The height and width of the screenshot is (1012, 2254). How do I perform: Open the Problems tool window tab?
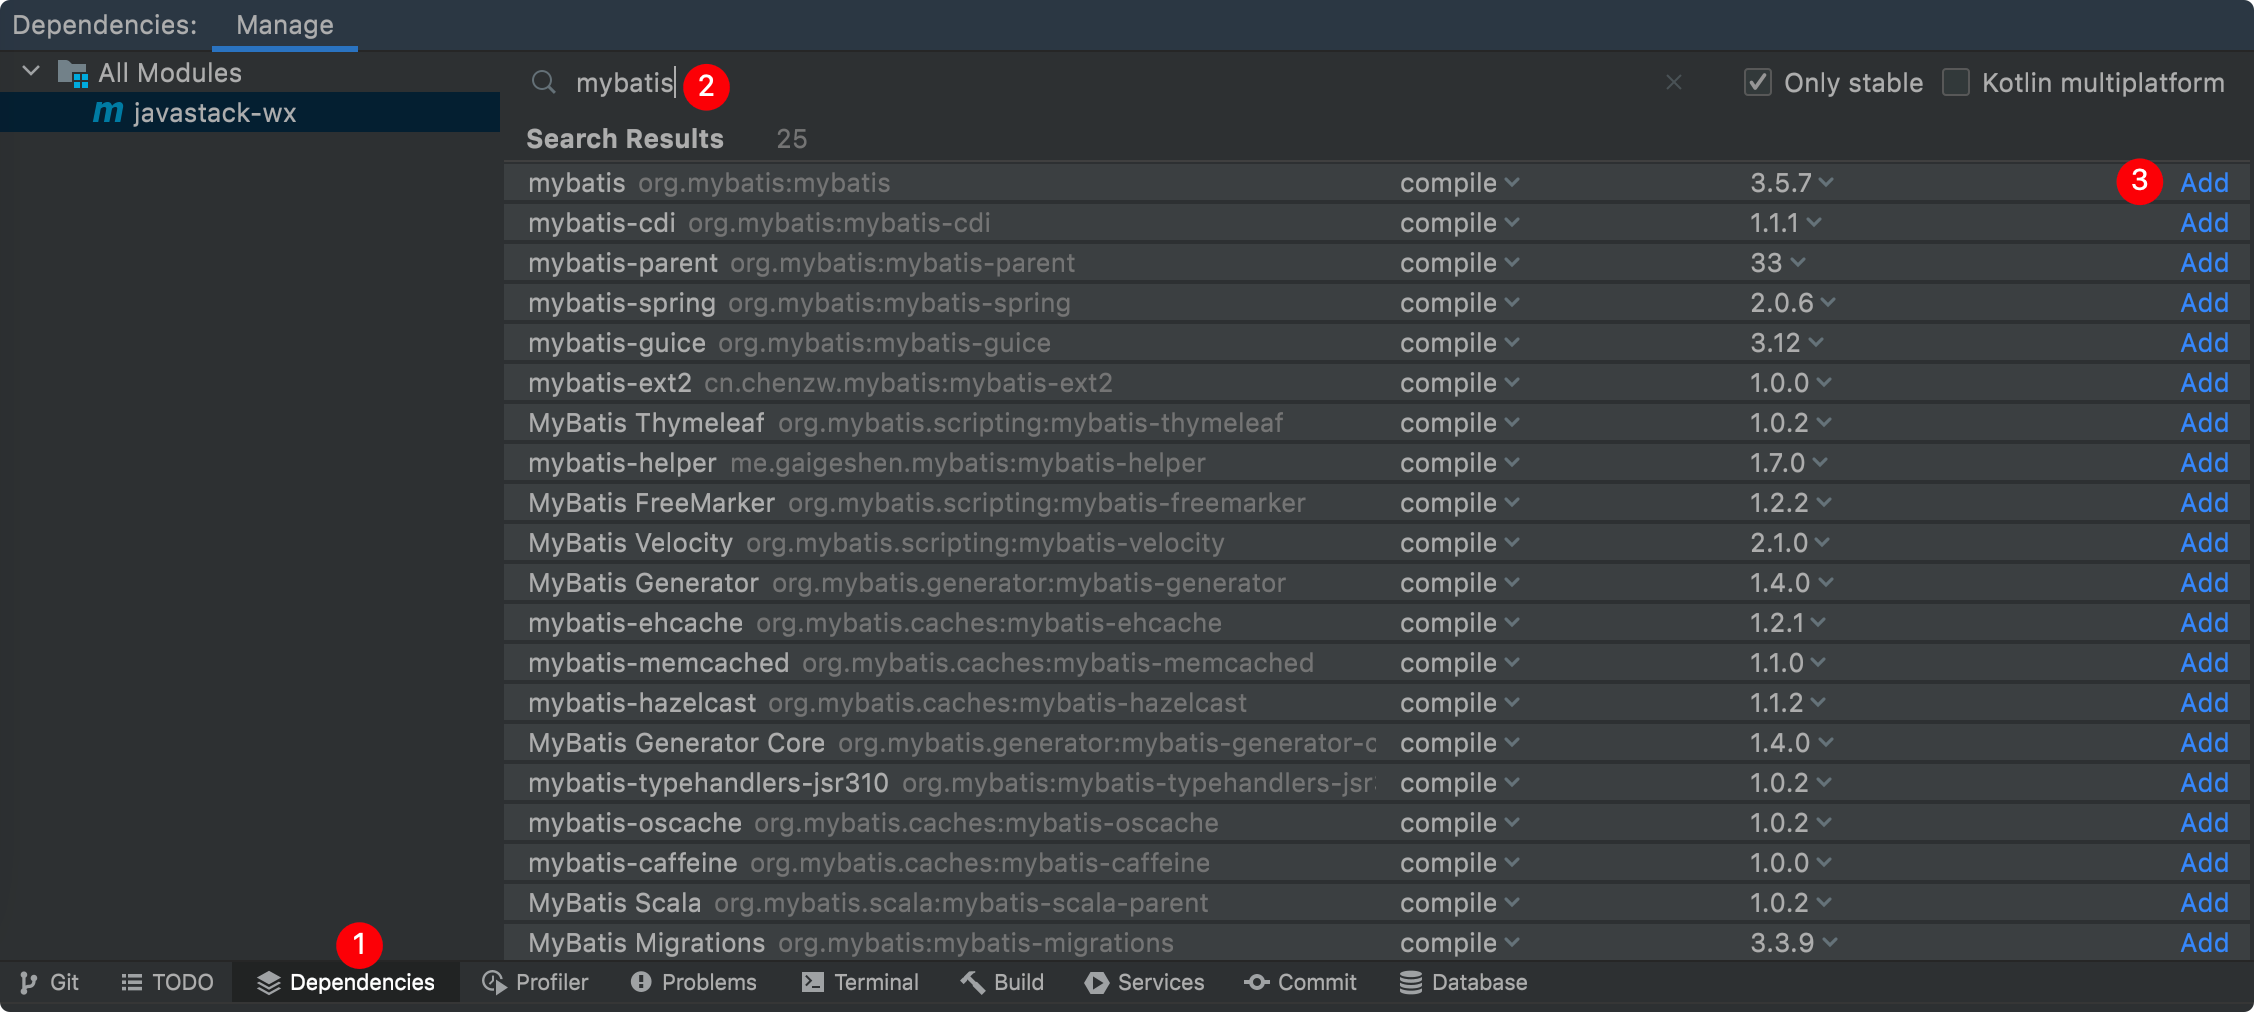click(693, 983)
